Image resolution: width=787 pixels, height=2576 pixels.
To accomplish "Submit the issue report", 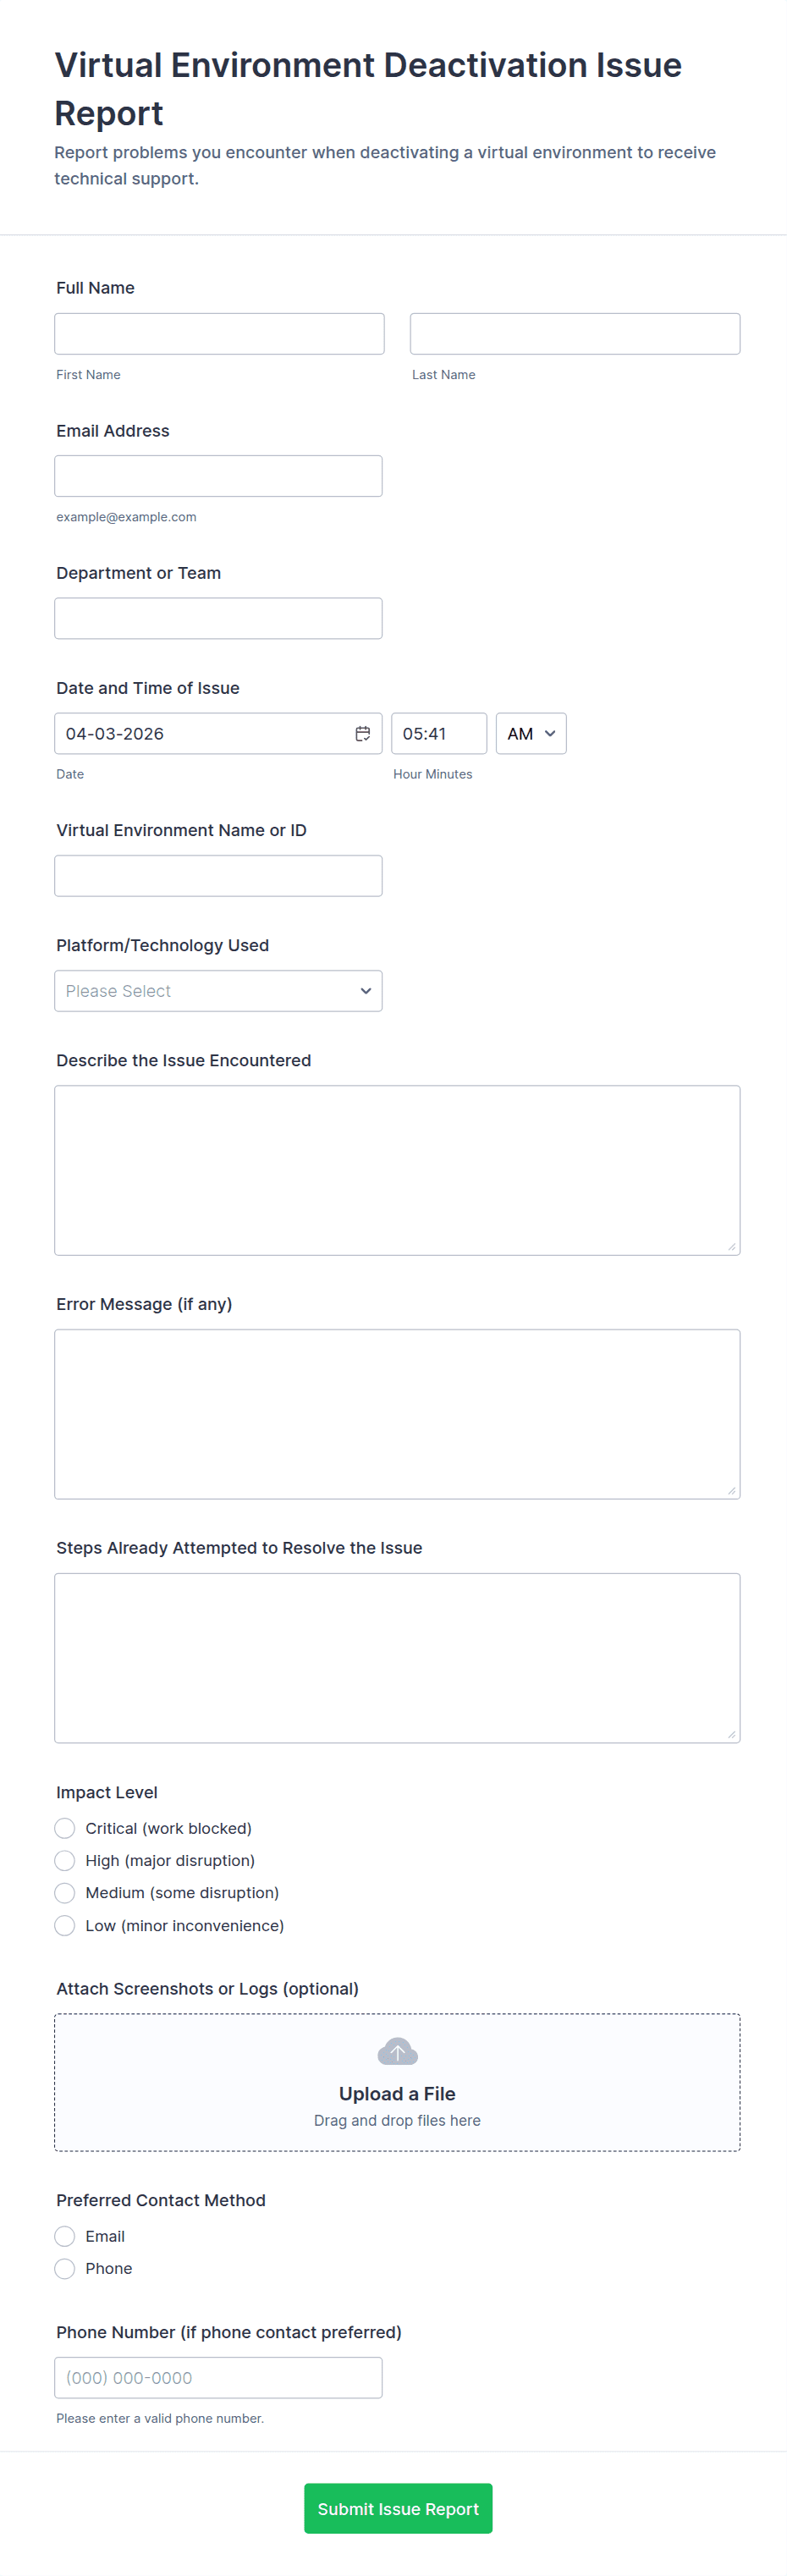I will point(398,2508).
